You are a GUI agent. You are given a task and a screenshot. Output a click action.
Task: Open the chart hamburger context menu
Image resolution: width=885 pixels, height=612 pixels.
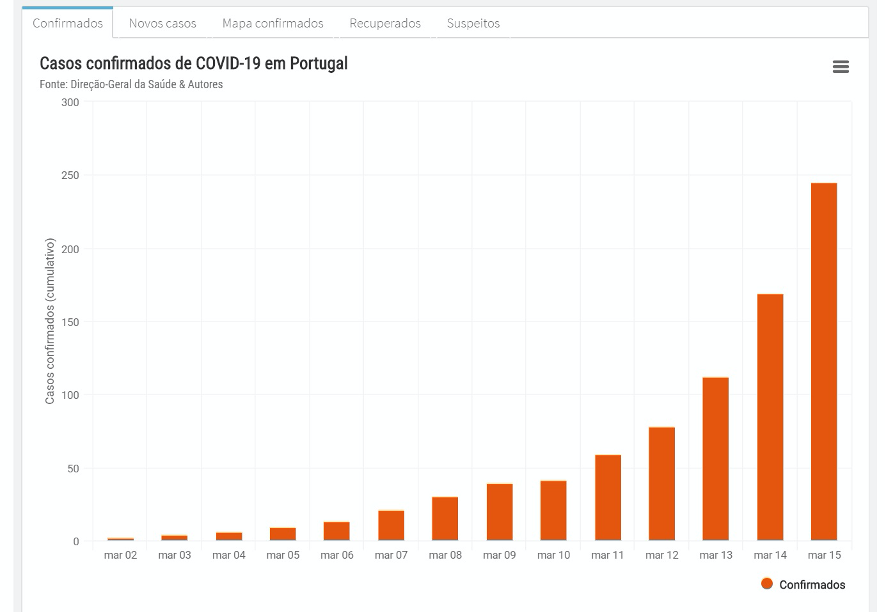coord(840,67)
